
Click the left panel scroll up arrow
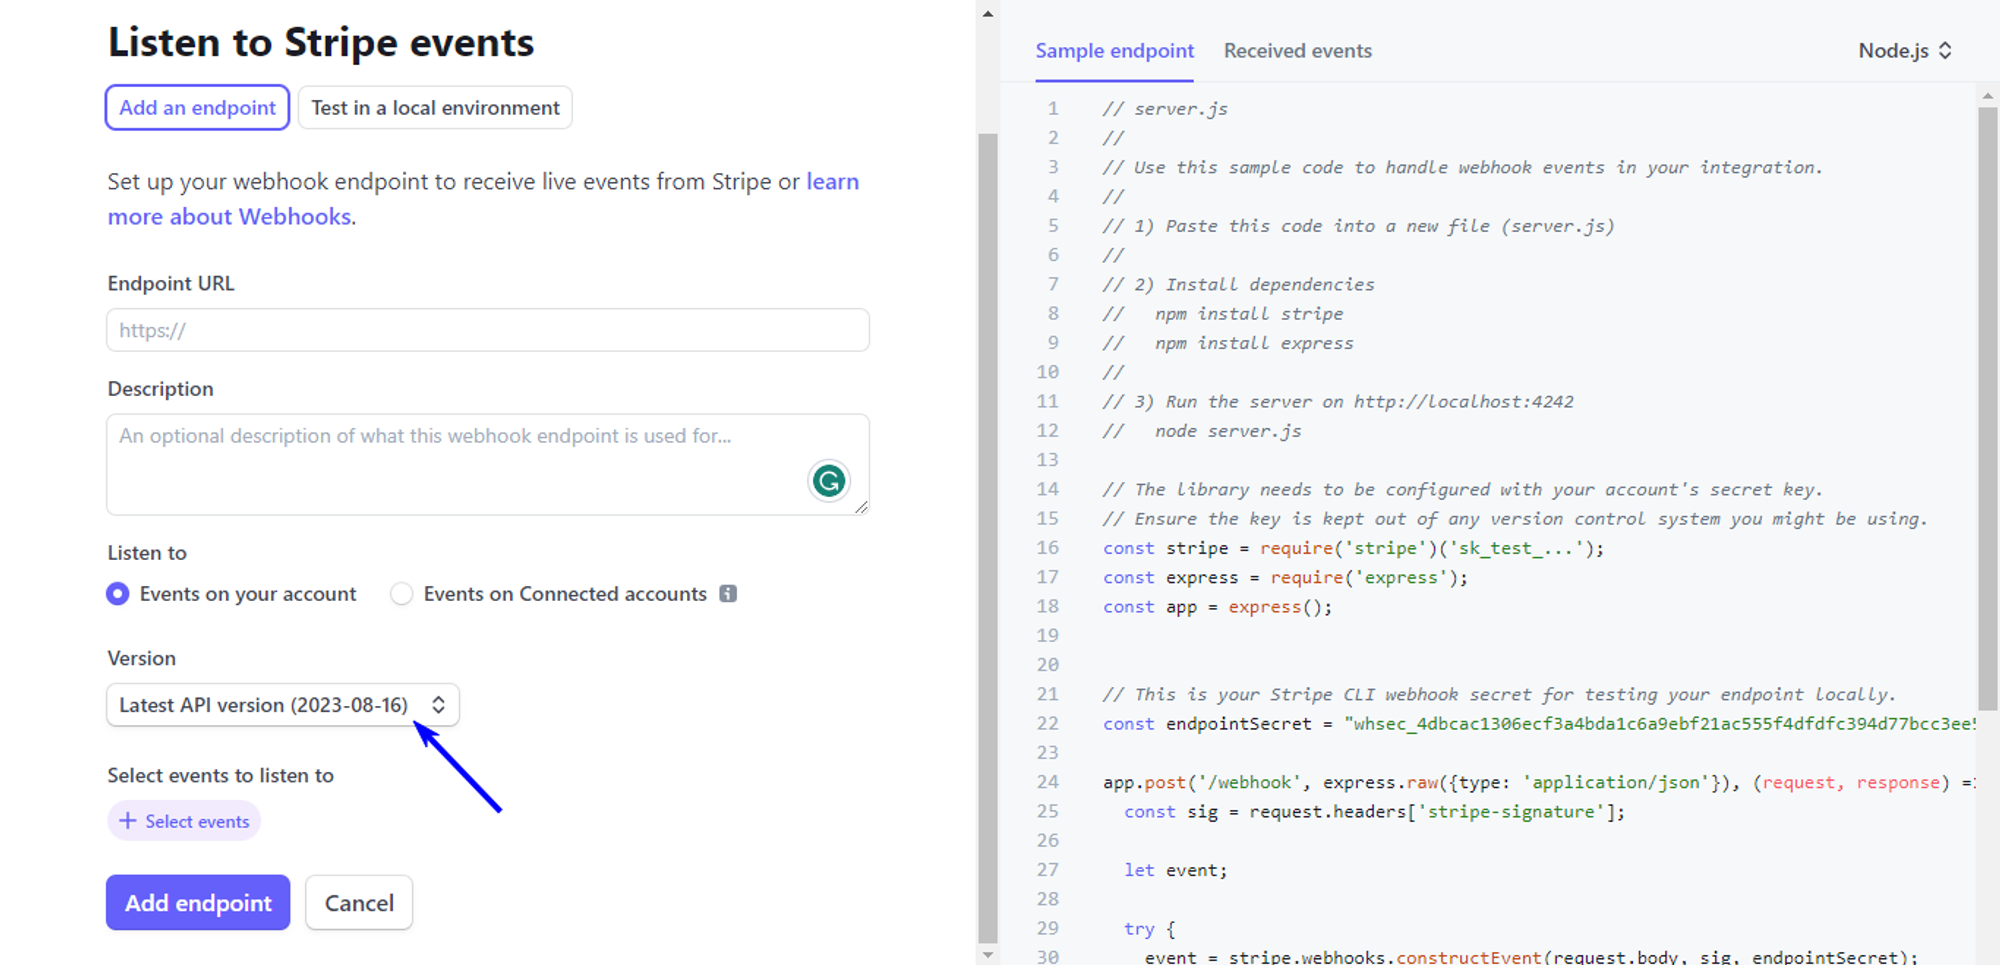tap(988, 14)
